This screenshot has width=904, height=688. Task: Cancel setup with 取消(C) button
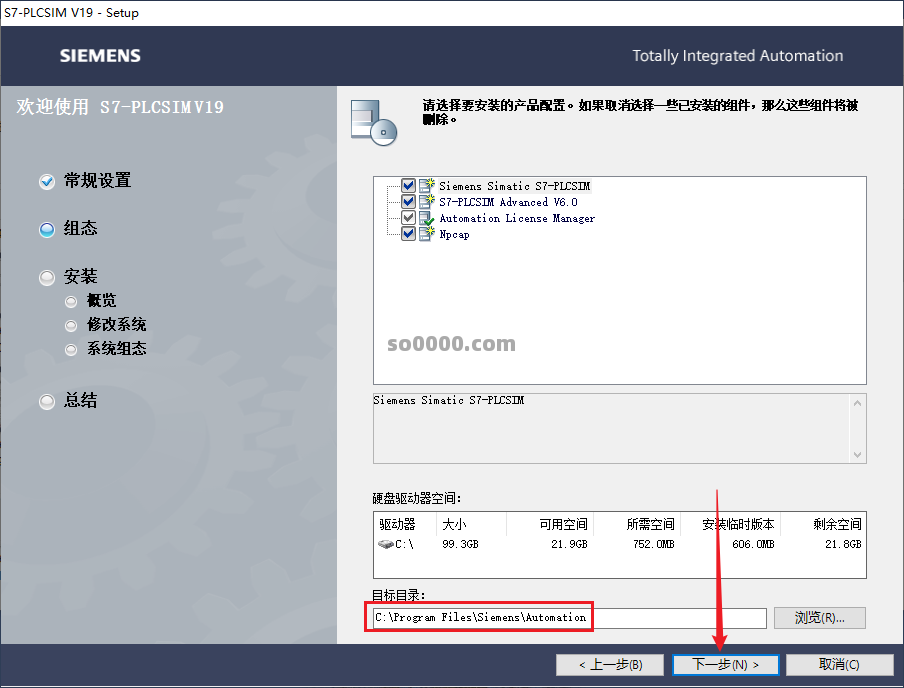coord(839,664)
